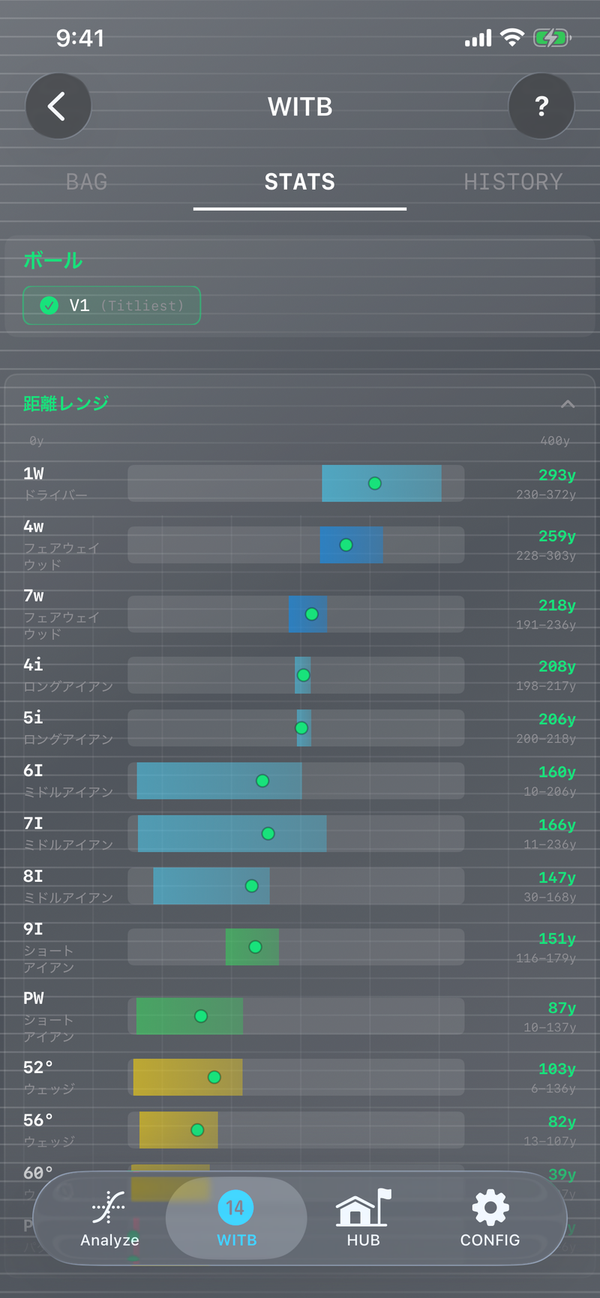The image size is (600, 1298).
Task: Open the help question mark button
Action: coord(541,106)
